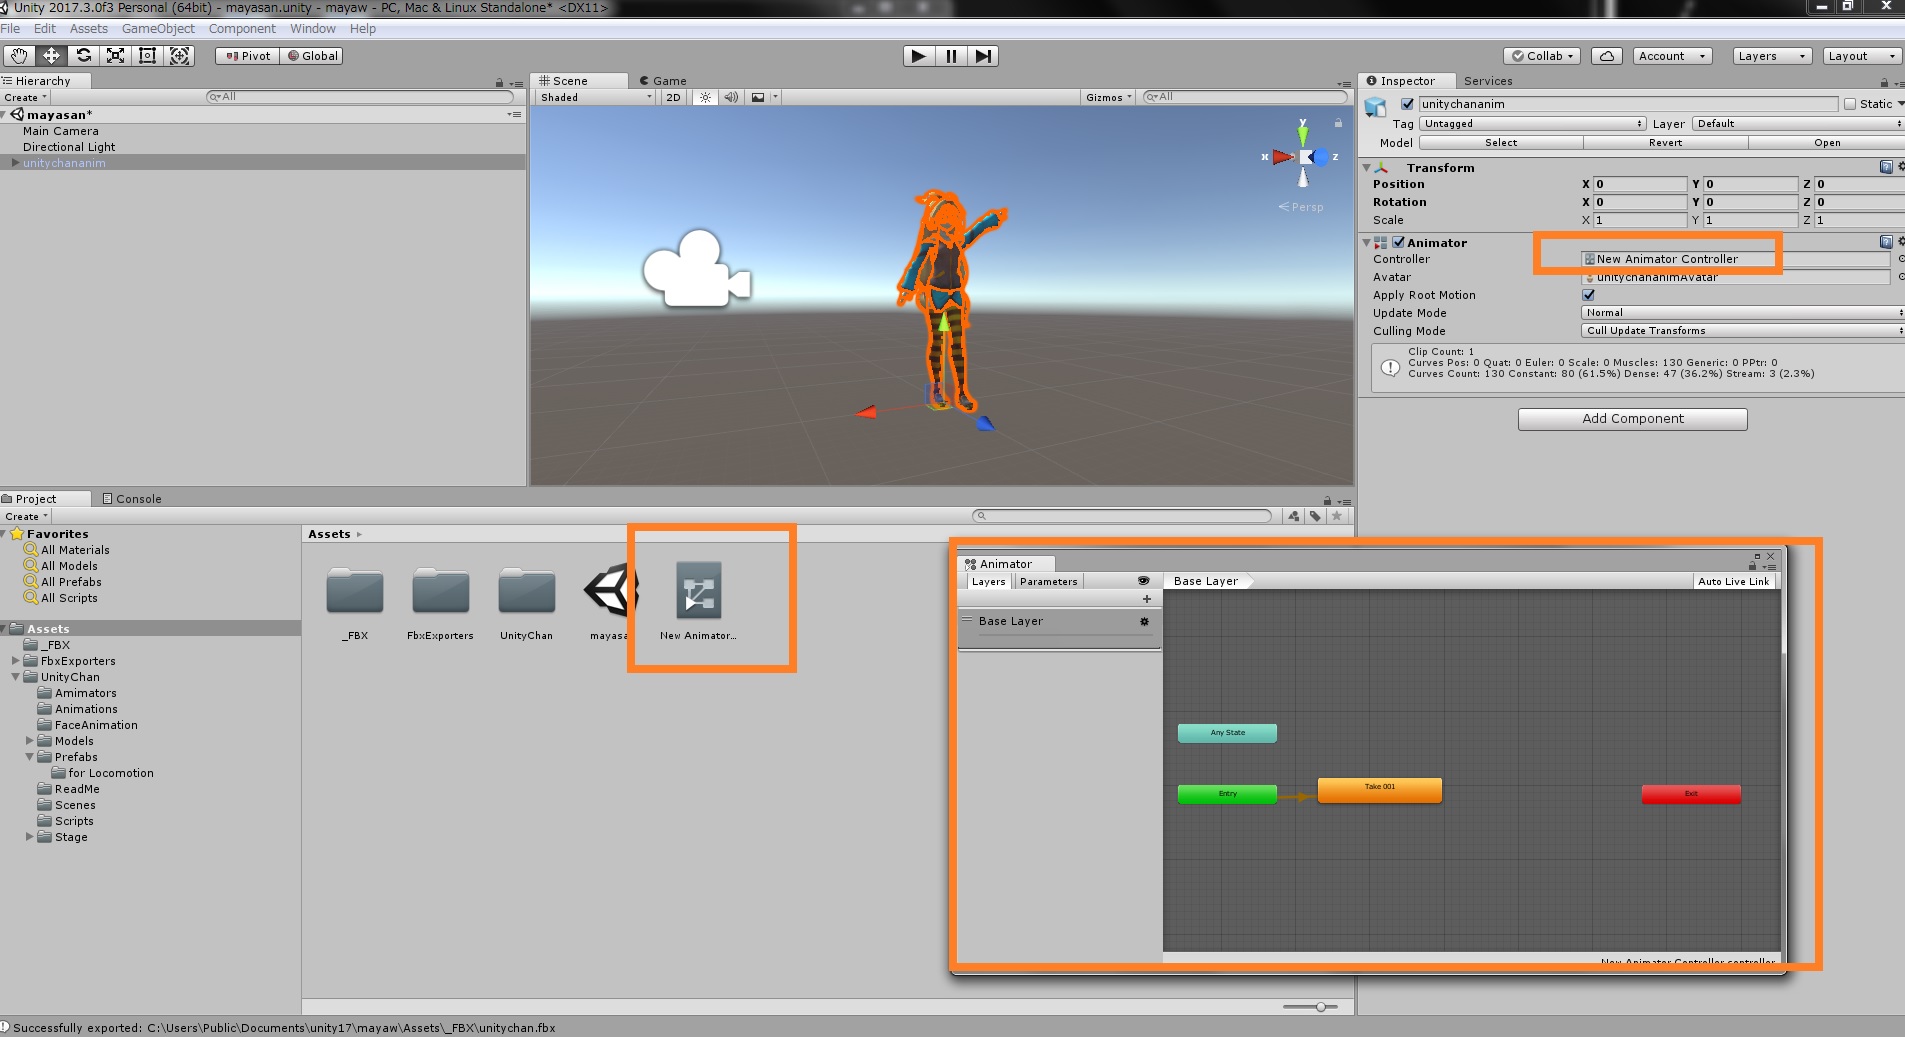
Task: Select the Take 001 animator state
Action: (1379, 790)
